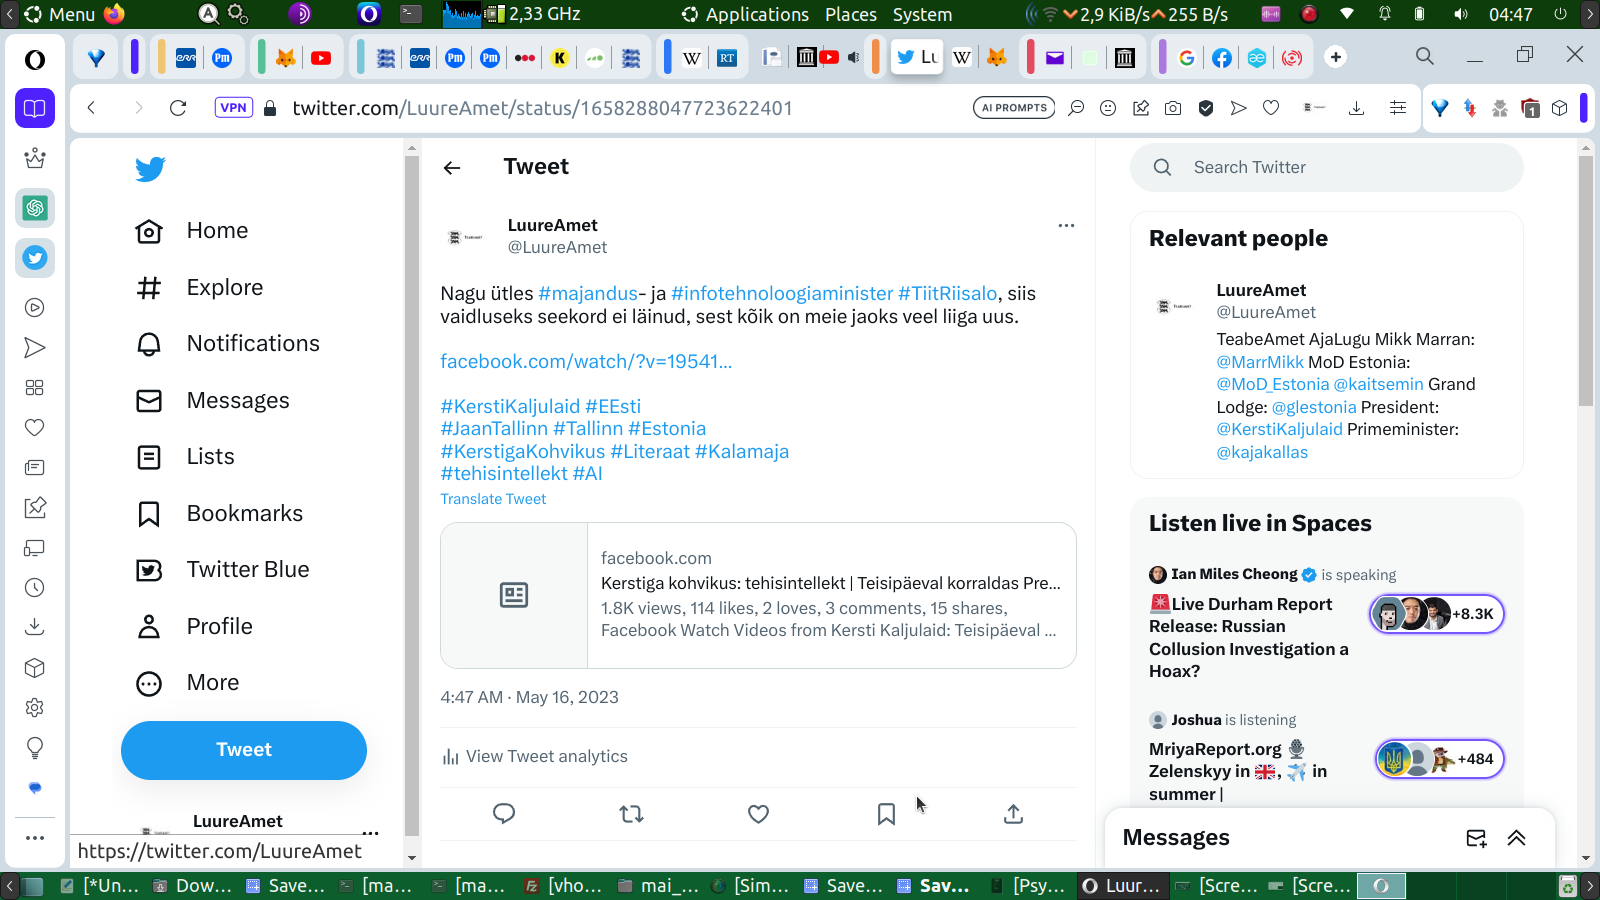This screenshot has height=900, width=1600.
Task: Open Extensions cube in the Opera sidebar
Action: tap(35, 668)
